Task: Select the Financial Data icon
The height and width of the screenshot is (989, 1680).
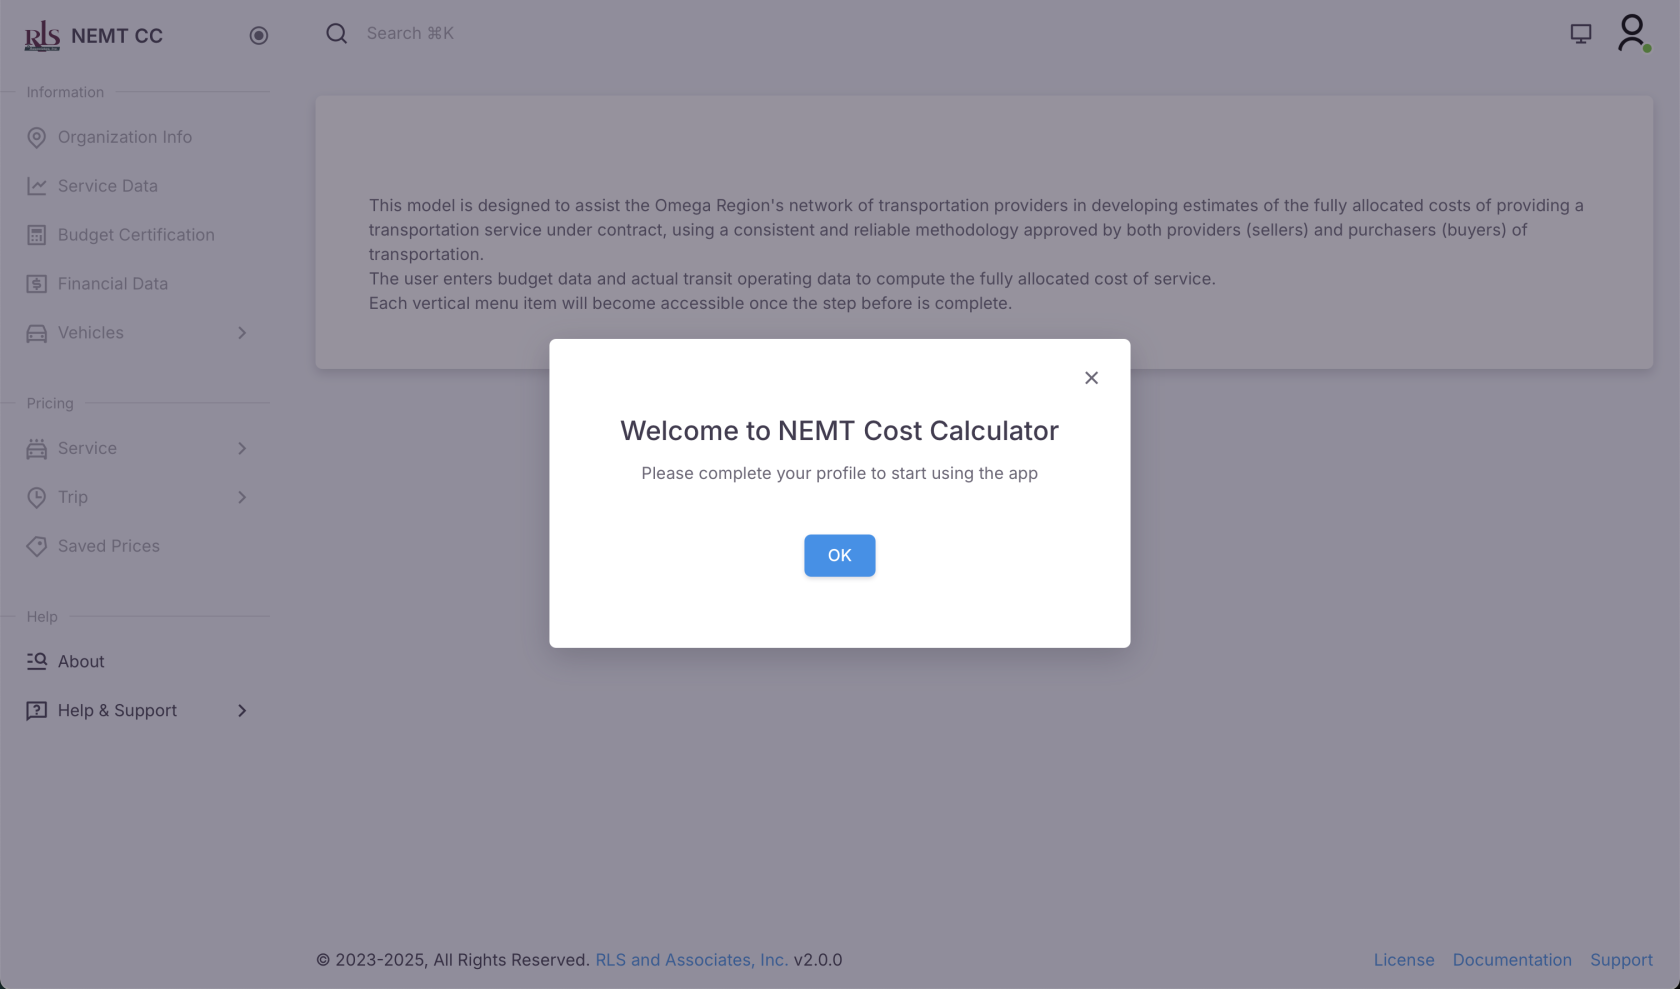Action: coord(37,283)
